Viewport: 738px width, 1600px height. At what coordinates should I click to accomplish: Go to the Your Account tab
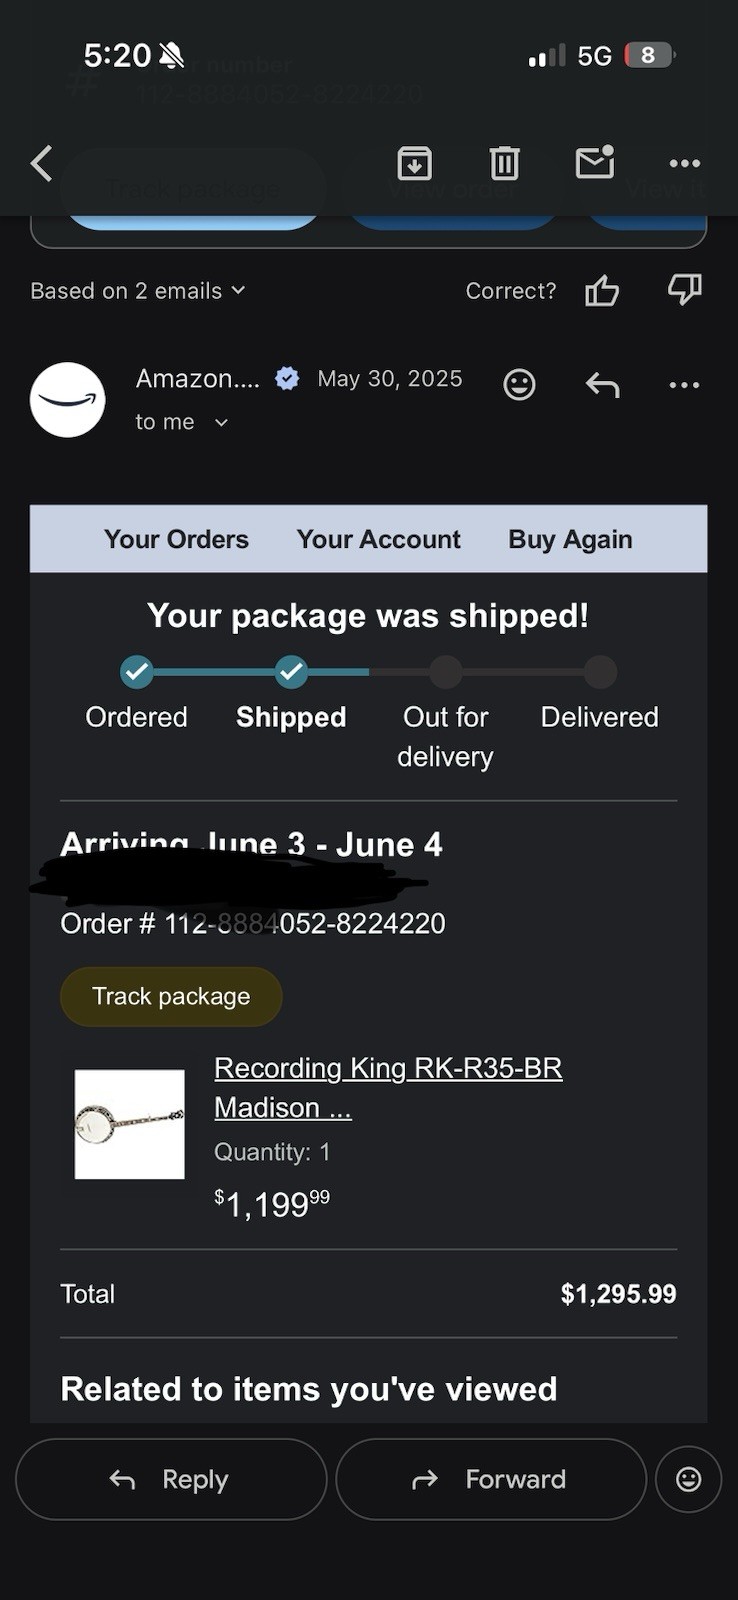[x=378, y=539]
